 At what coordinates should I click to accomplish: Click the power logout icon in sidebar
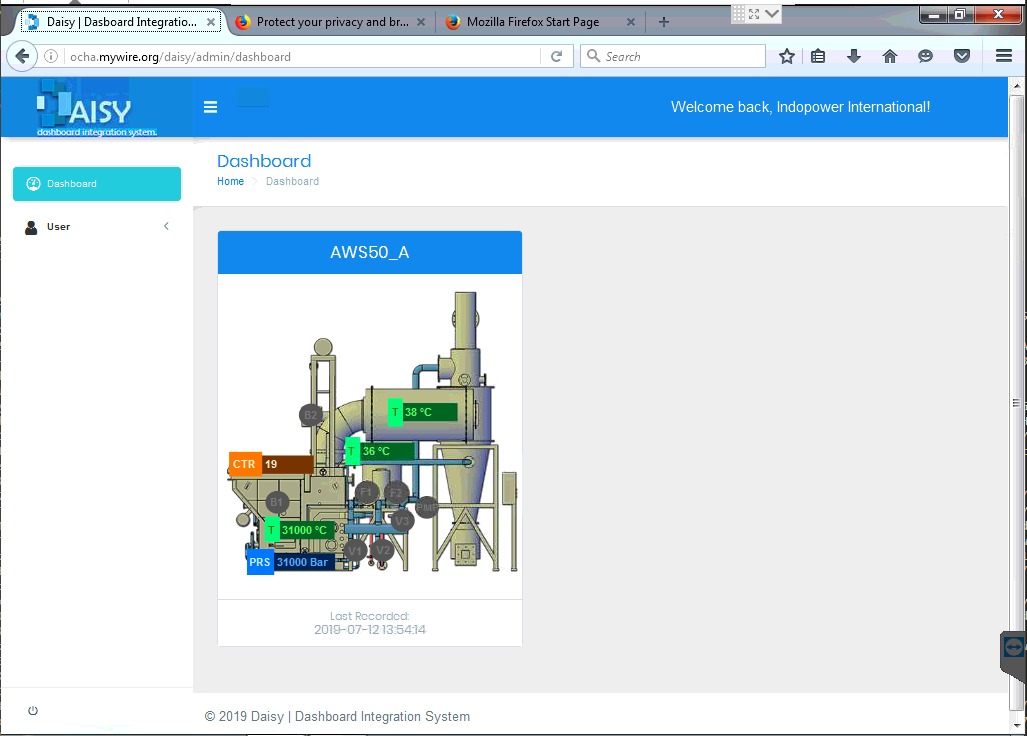[x=33, y=711]
